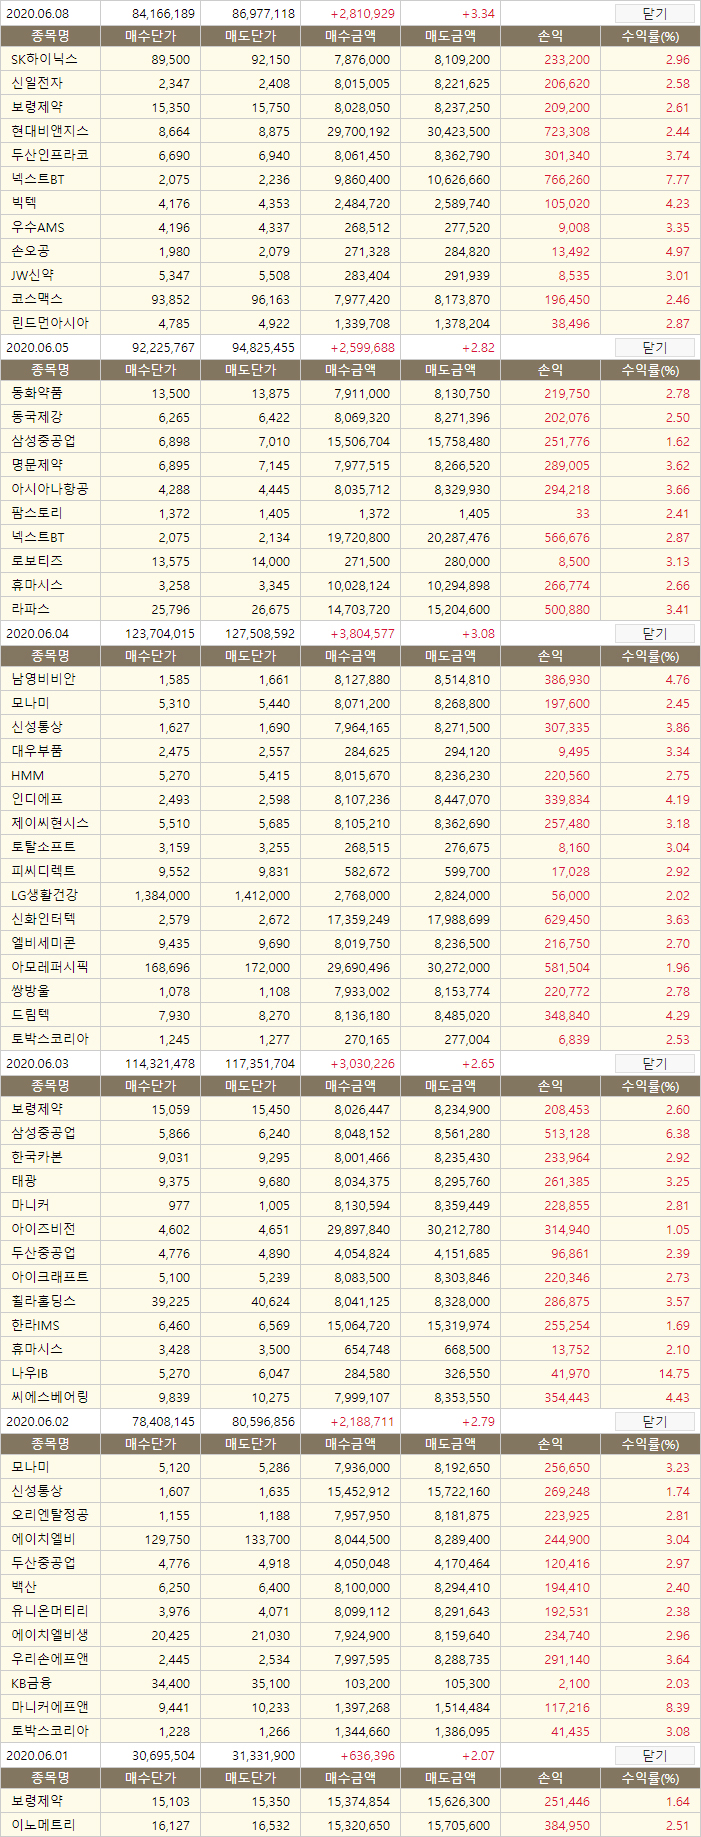This screenshot has width=701, height=1837.
Task: Select the KB금융 stock name
Action: tap(31, 1684)
